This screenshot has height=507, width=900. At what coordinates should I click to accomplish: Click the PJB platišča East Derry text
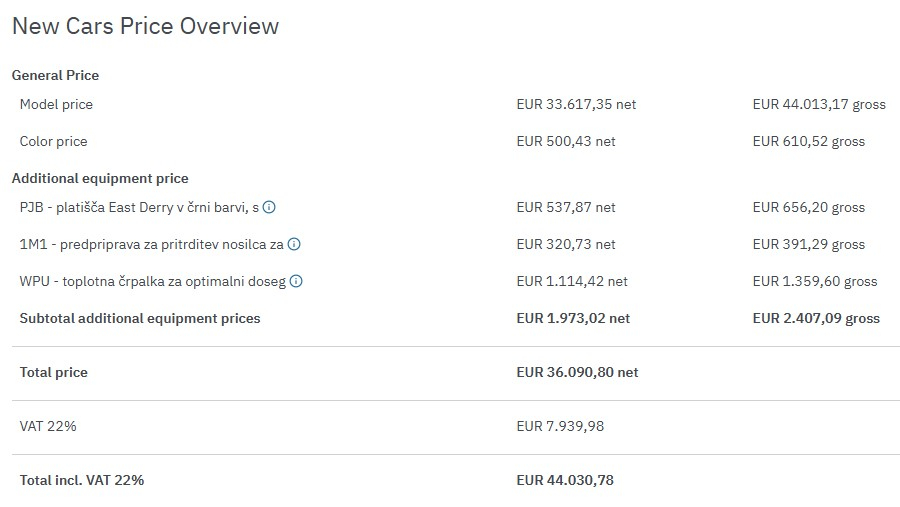(x=139, y=208)
